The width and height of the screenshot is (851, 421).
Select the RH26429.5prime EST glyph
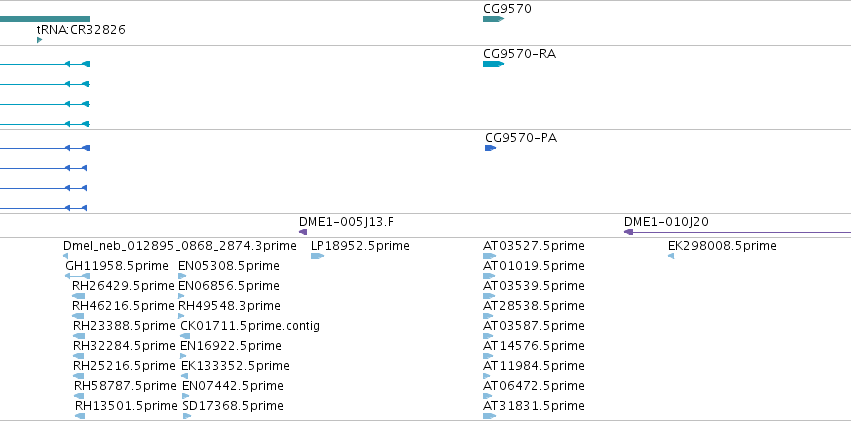[x=79, y=296]
